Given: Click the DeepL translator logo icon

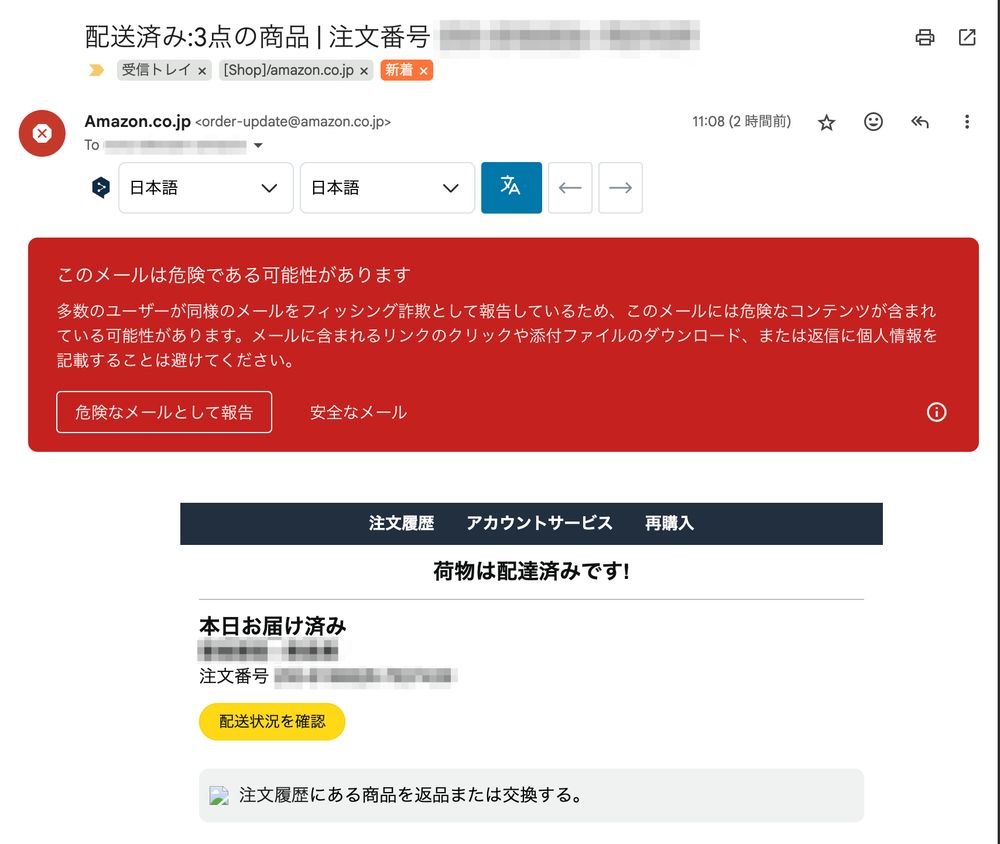Looking at the screenshot, I should [100, 188].
